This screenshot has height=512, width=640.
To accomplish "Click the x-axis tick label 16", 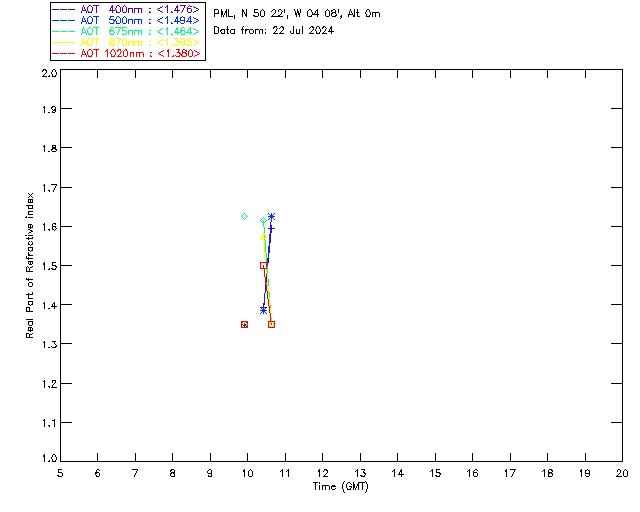I will pyautogui.click(x=473, y=473).
